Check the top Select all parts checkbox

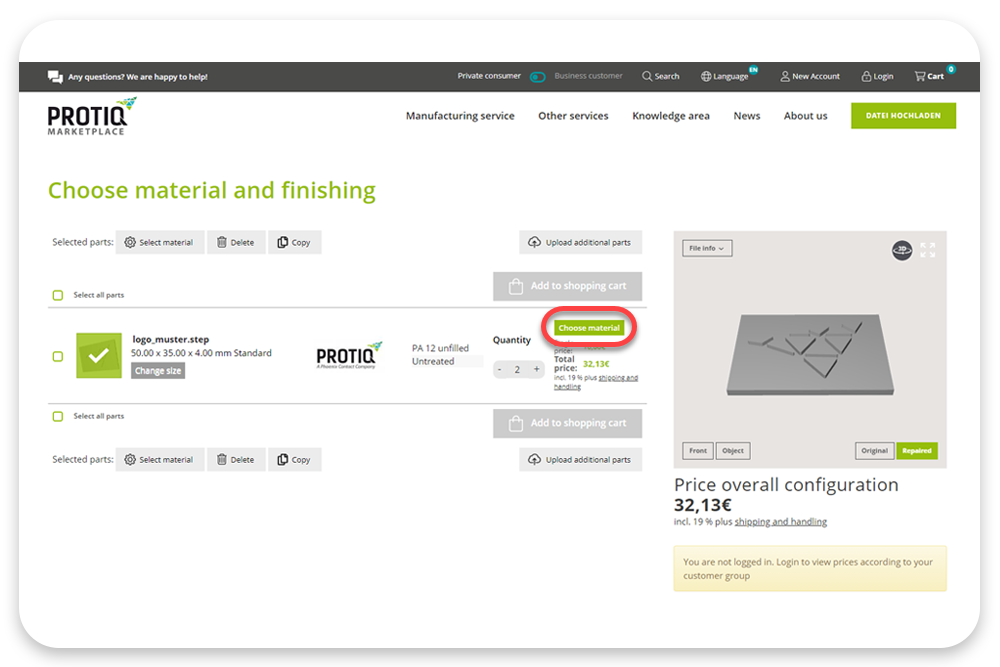tap(57, 295)
